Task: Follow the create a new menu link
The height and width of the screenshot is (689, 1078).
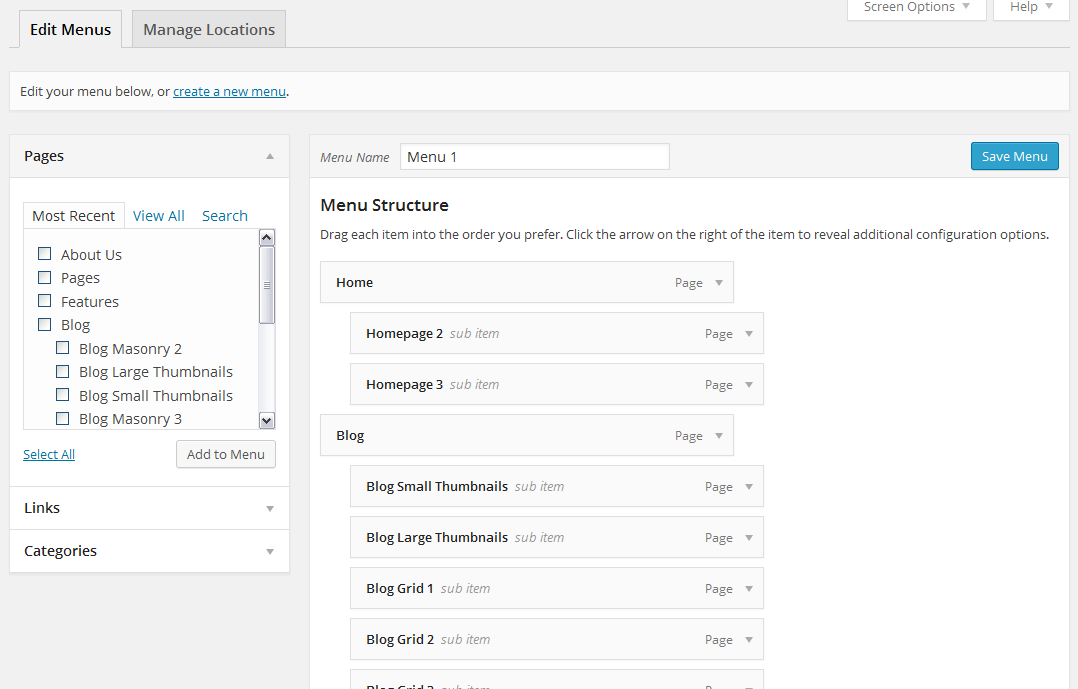Action: tap(229, 91)
